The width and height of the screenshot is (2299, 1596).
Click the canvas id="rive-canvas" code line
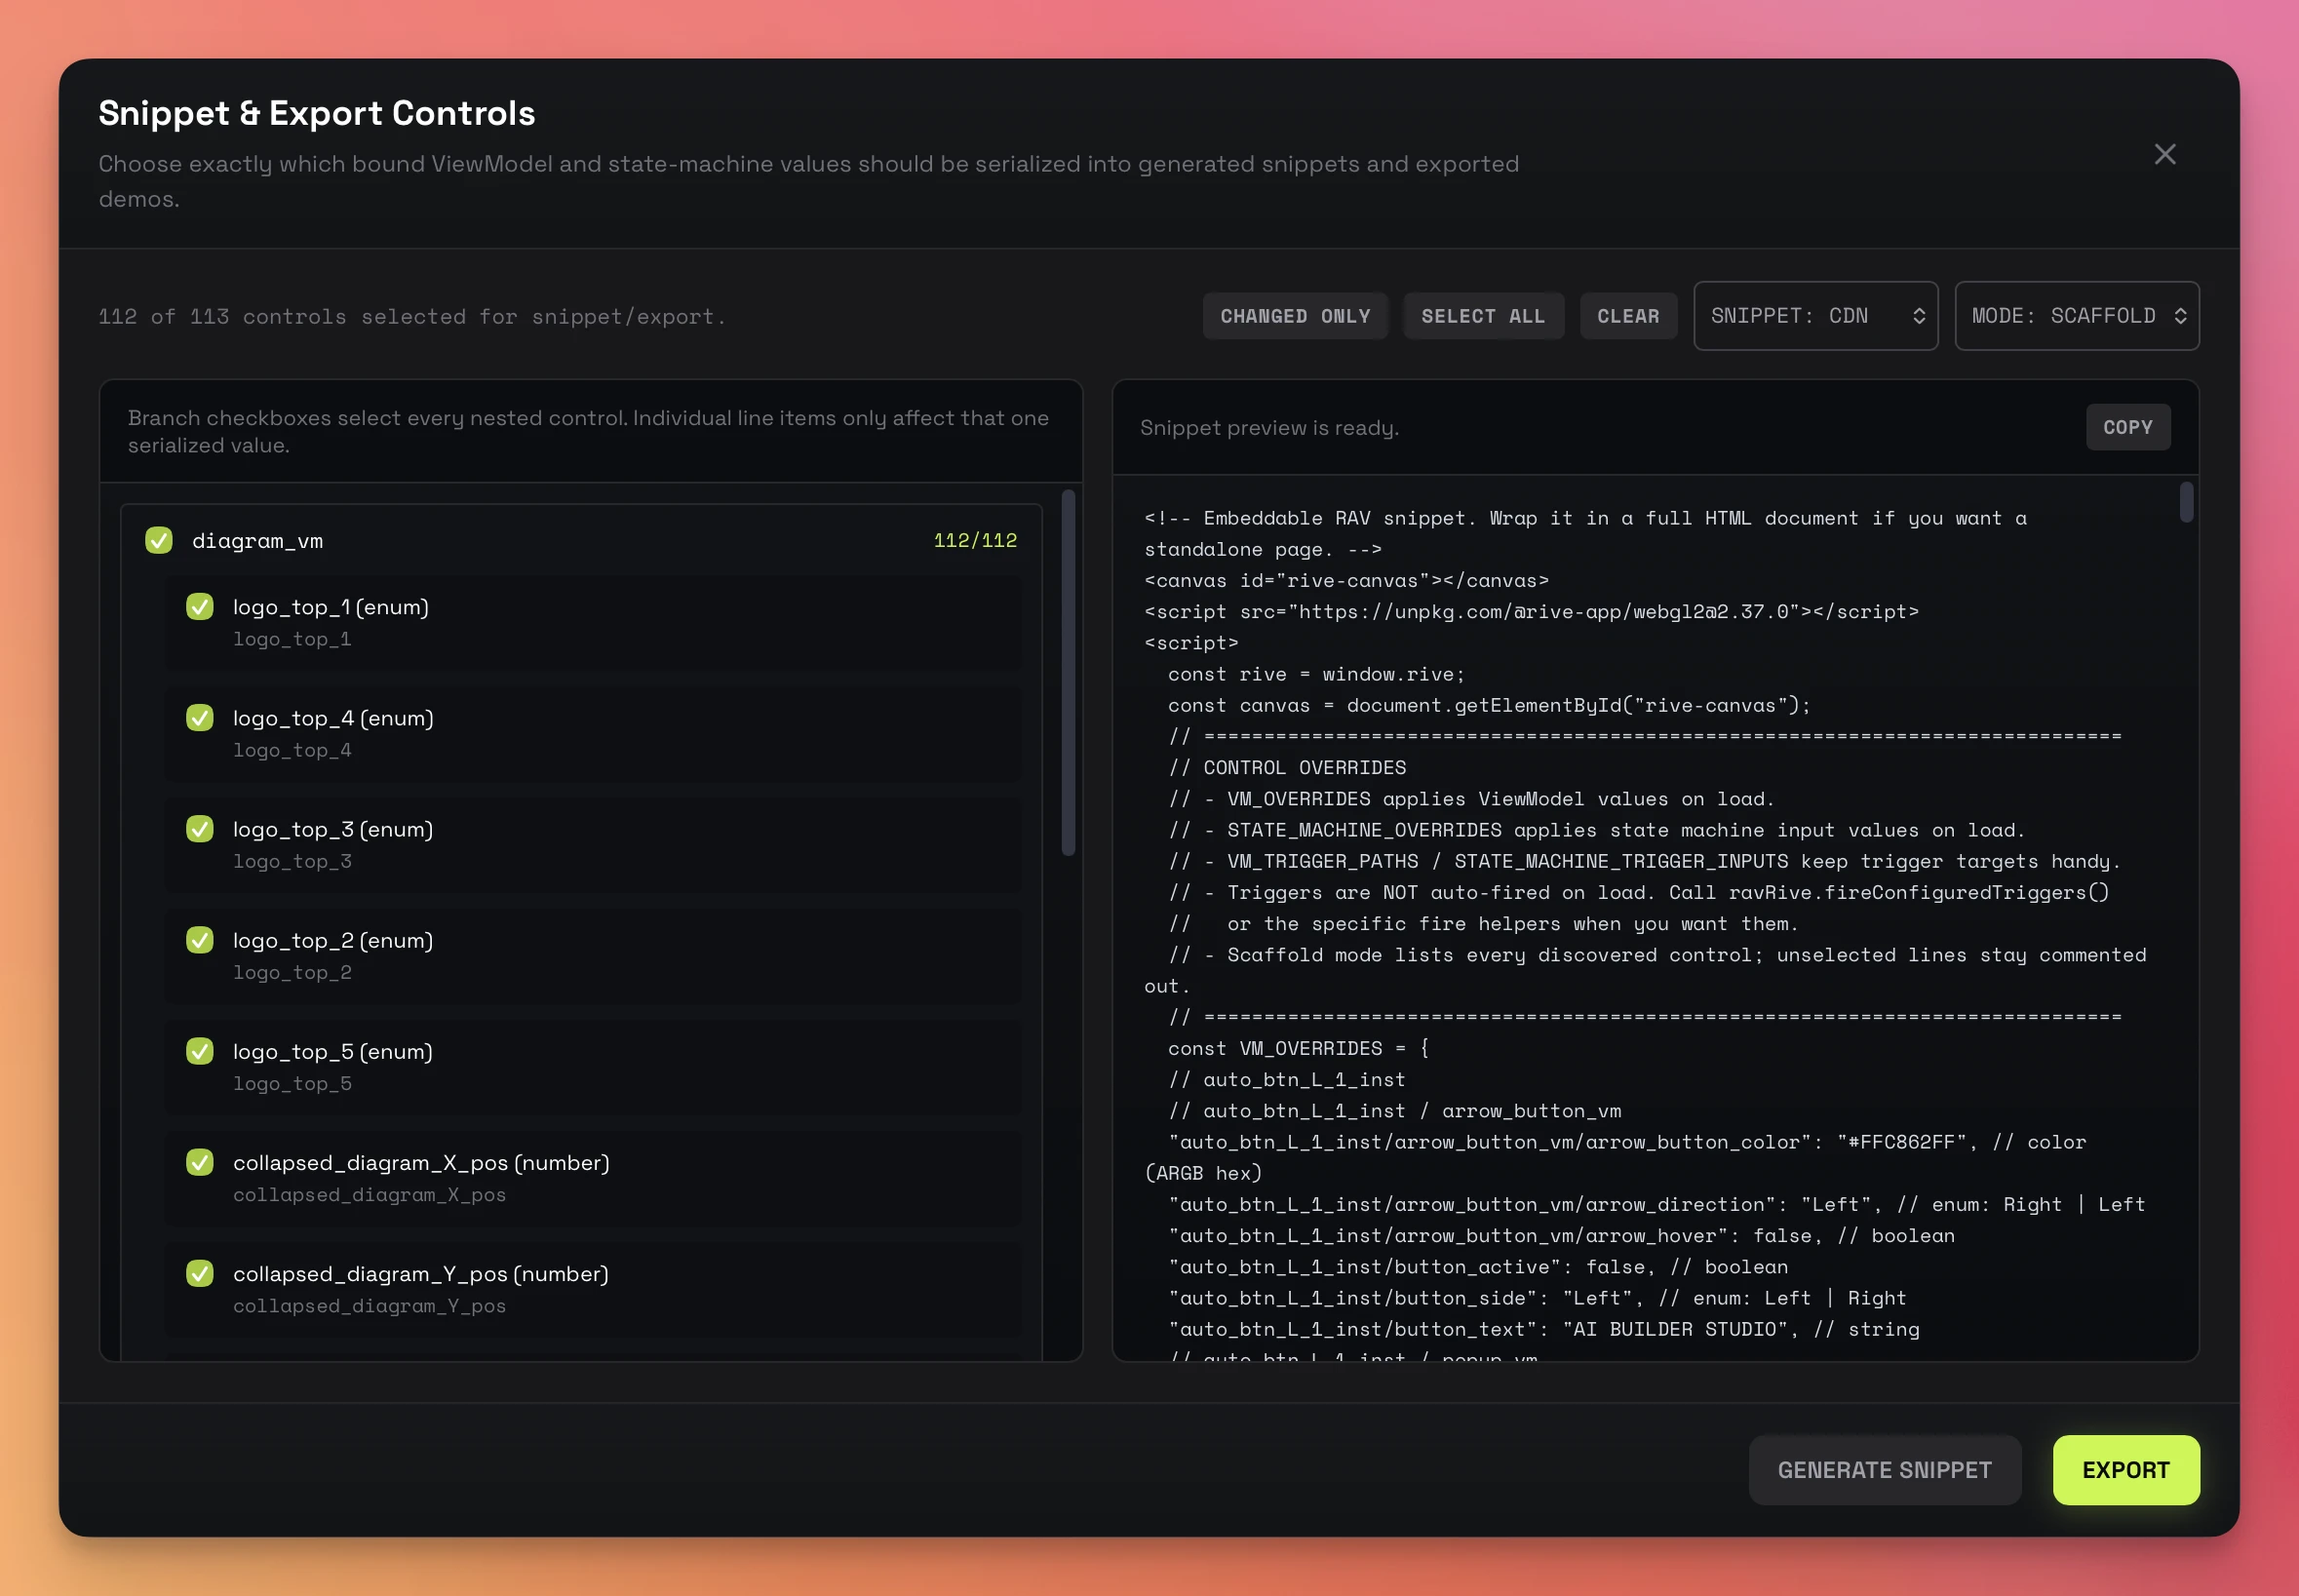(1346, 580)
